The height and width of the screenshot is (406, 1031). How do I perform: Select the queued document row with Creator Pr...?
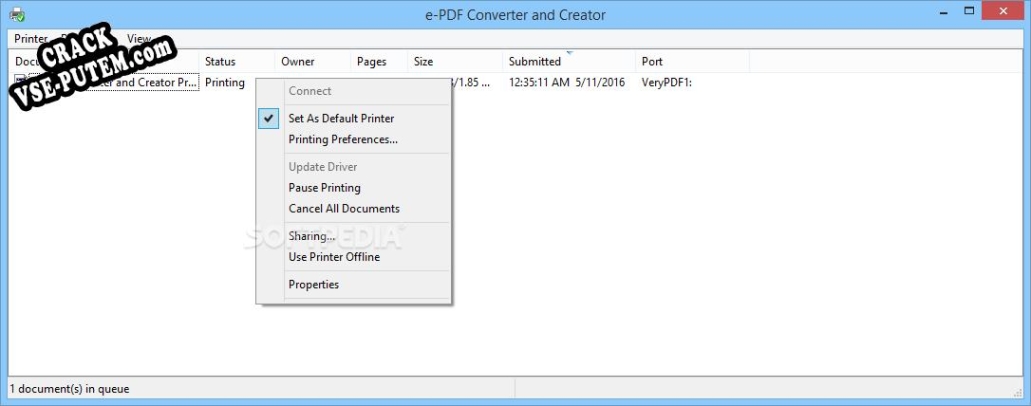[x=105, y=83]
